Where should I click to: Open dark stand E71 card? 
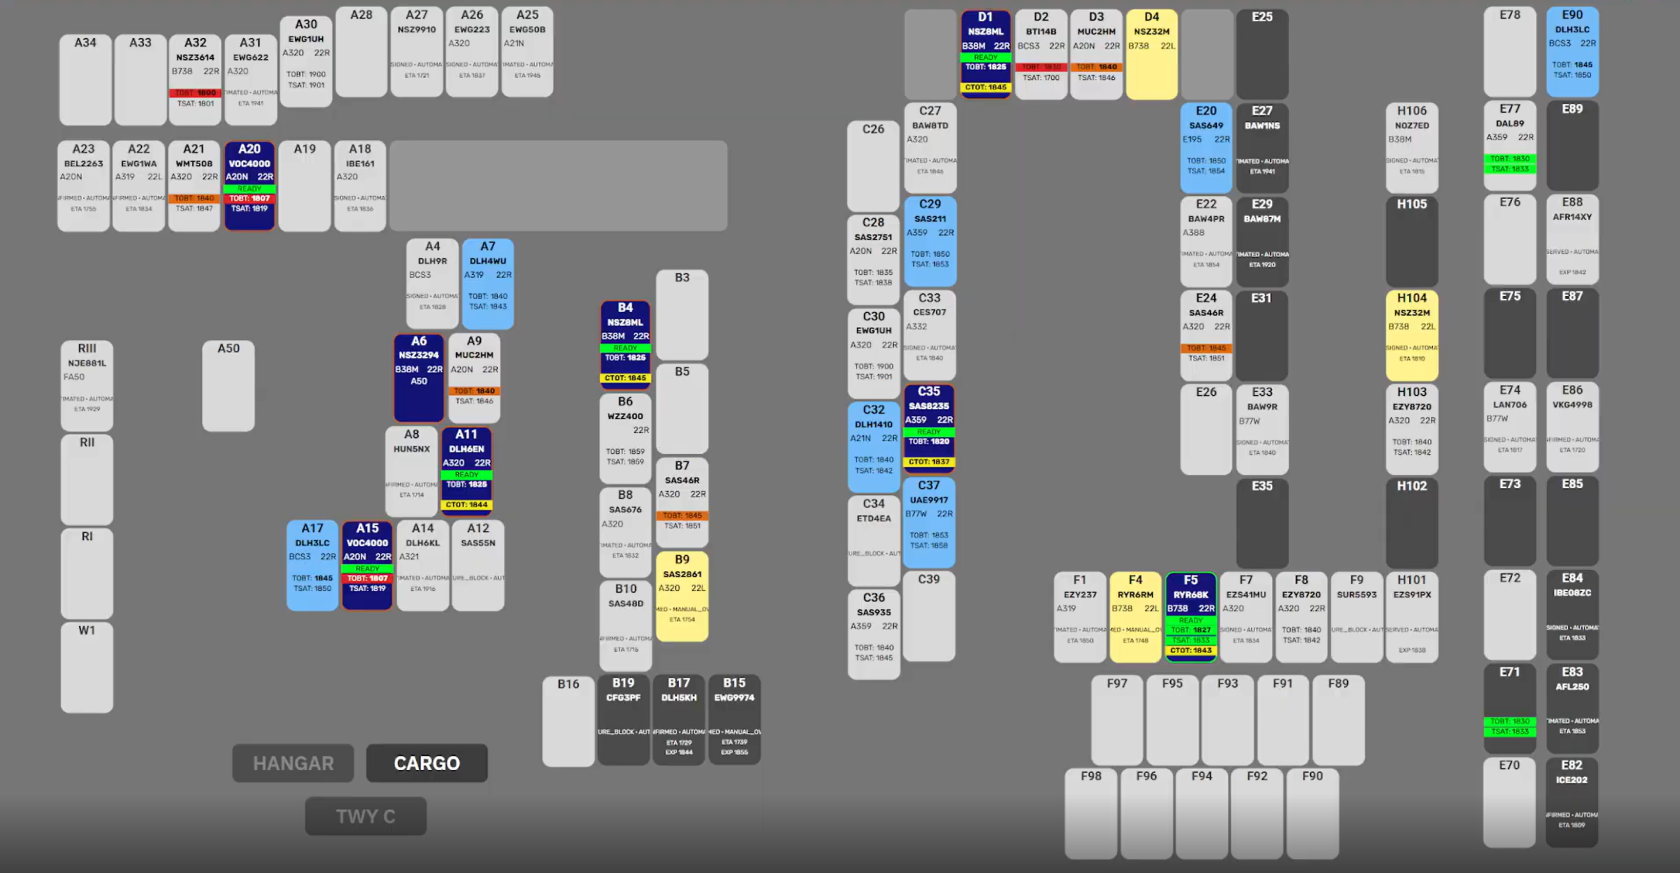pos(1510,710)
